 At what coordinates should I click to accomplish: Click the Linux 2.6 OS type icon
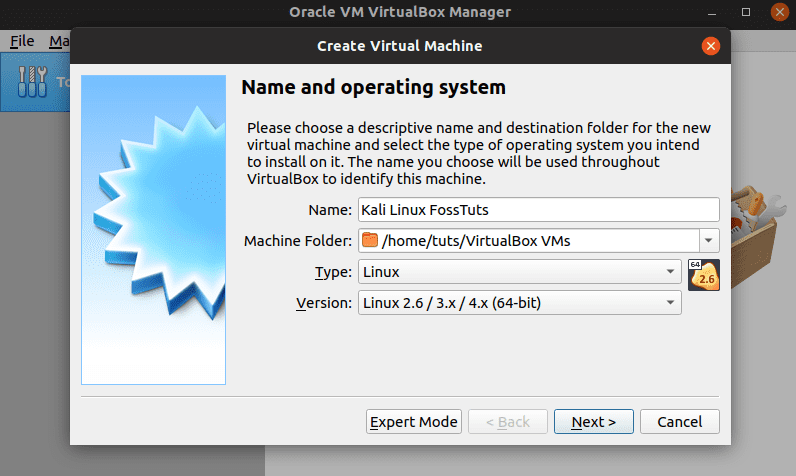[x=704, y=275]
